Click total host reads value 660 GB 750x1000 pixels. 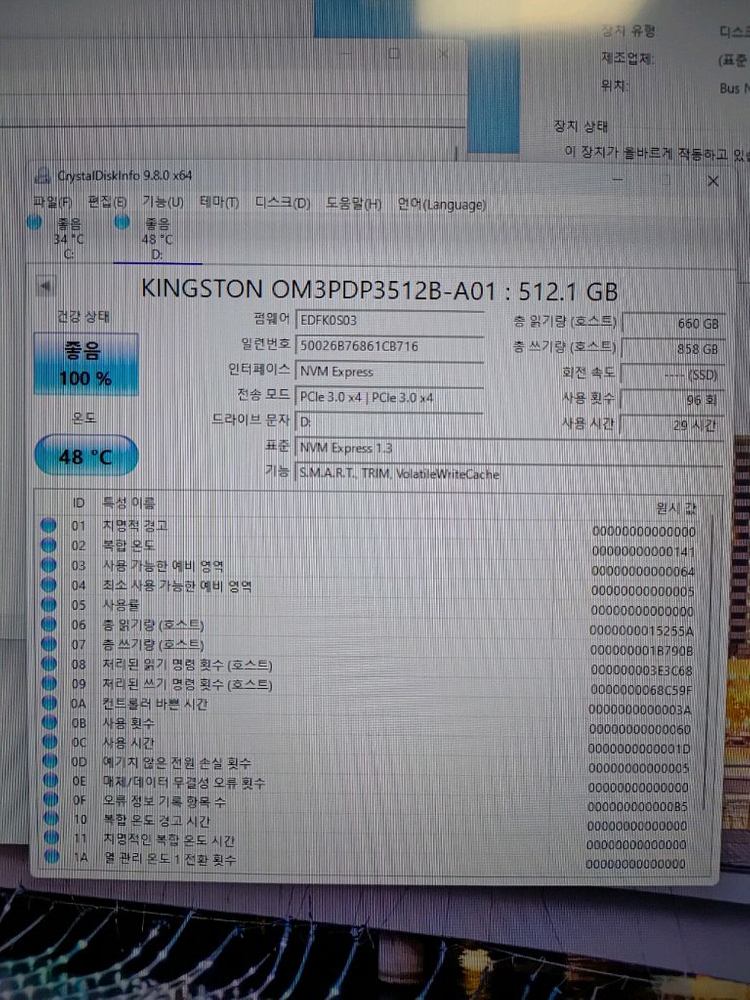click(673, 323)
